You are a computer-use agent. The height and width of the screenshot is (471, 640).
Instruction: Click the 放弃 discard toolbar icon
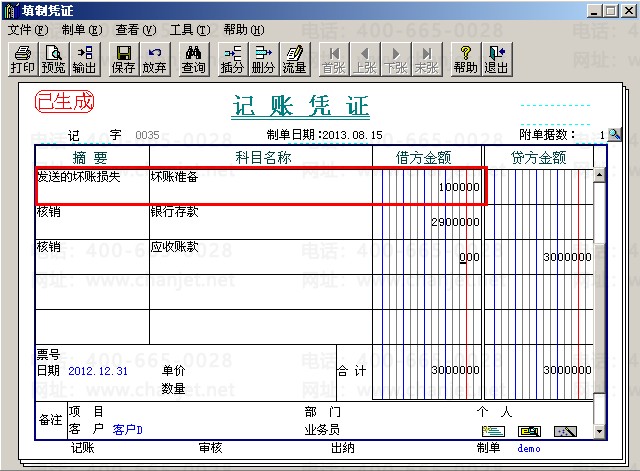point(154,60)
